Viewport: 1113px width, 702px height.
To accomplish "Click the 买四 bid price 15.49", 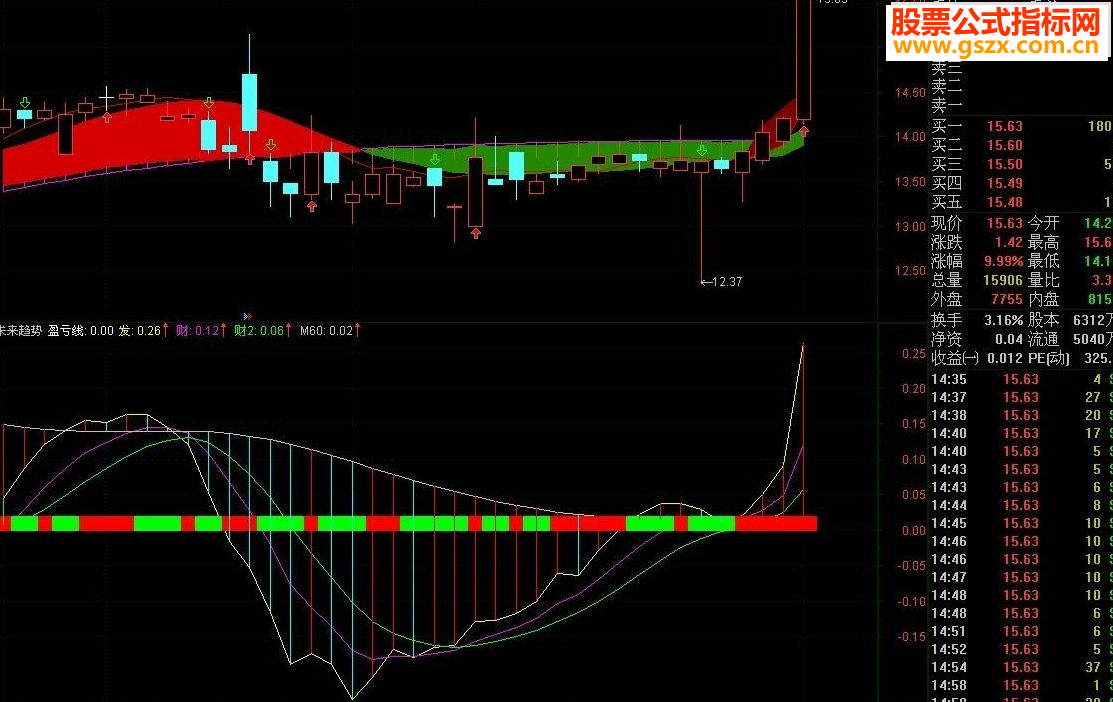I will (x=1004, y=184).
